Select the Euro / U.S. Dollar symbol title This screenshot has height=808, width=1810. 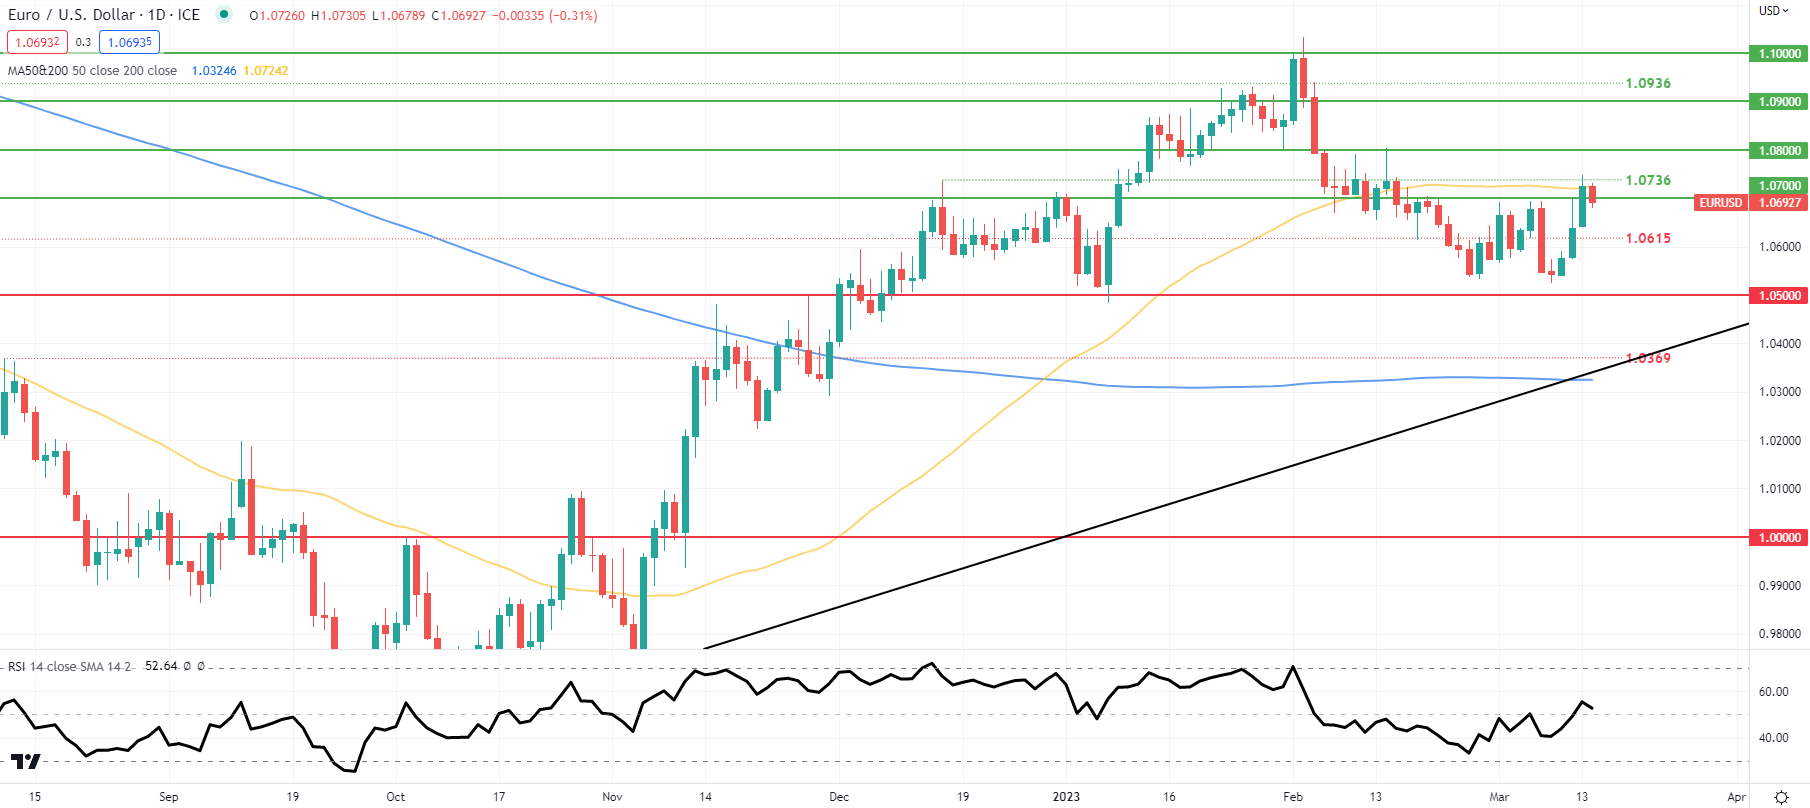pyautogui.click(x=104, y=15)
